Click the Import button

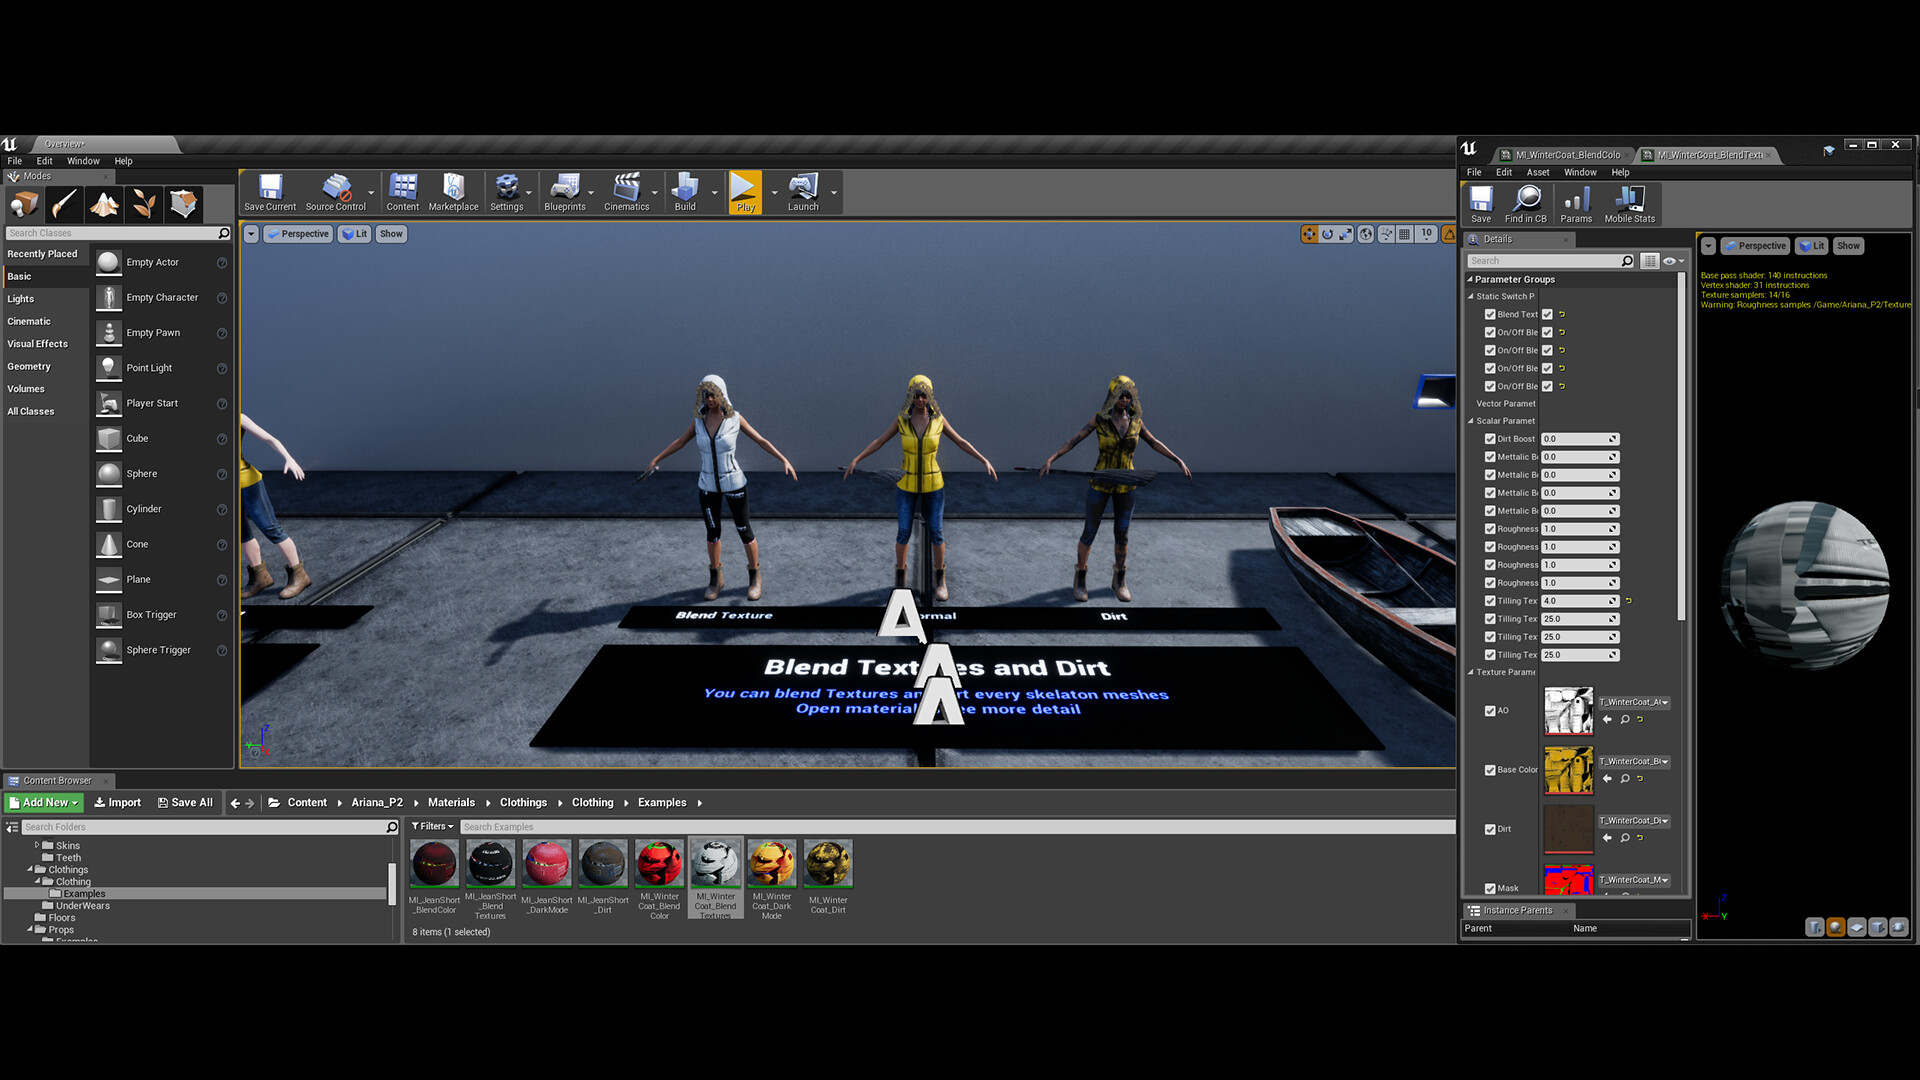click(117, 803)
